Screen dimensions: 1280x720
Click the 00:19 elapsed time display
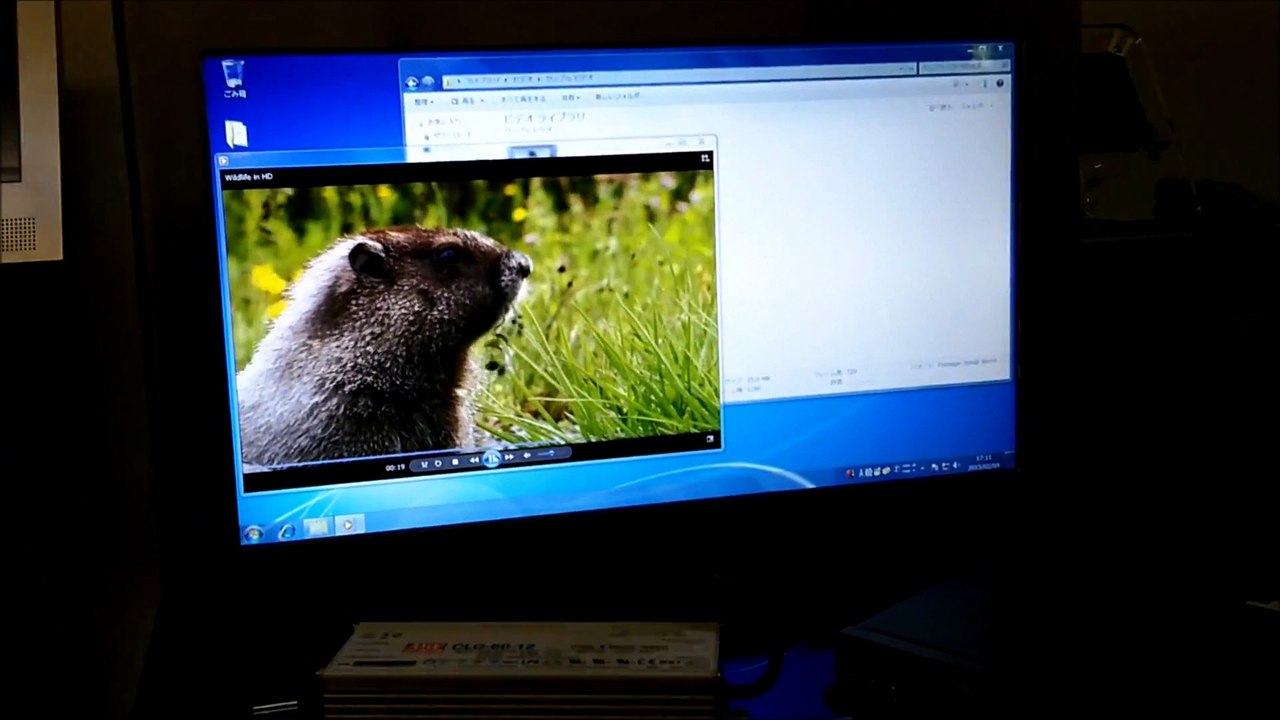click(395, 467)
